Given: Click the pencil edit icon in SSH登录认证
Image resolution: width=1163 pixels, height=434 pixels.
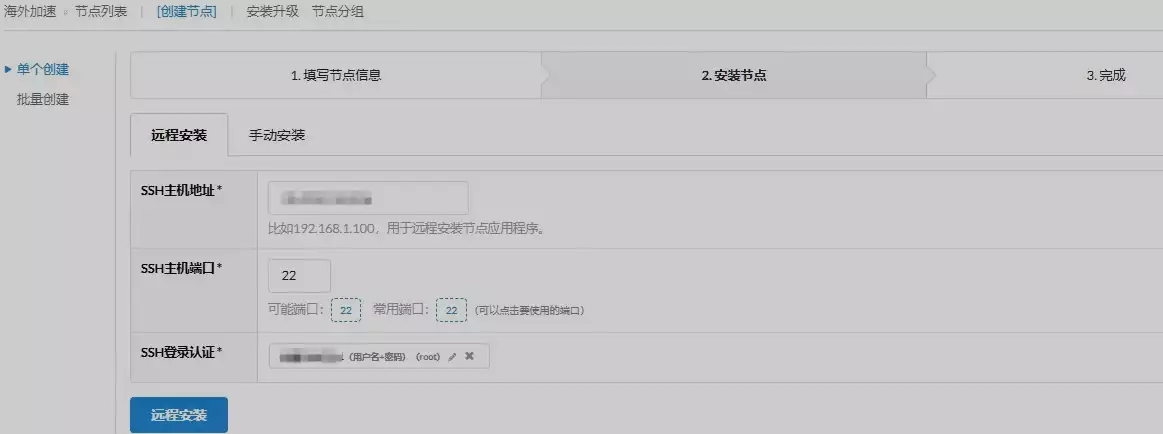Looking at the screenshot, I should click(x=452, y=356).
